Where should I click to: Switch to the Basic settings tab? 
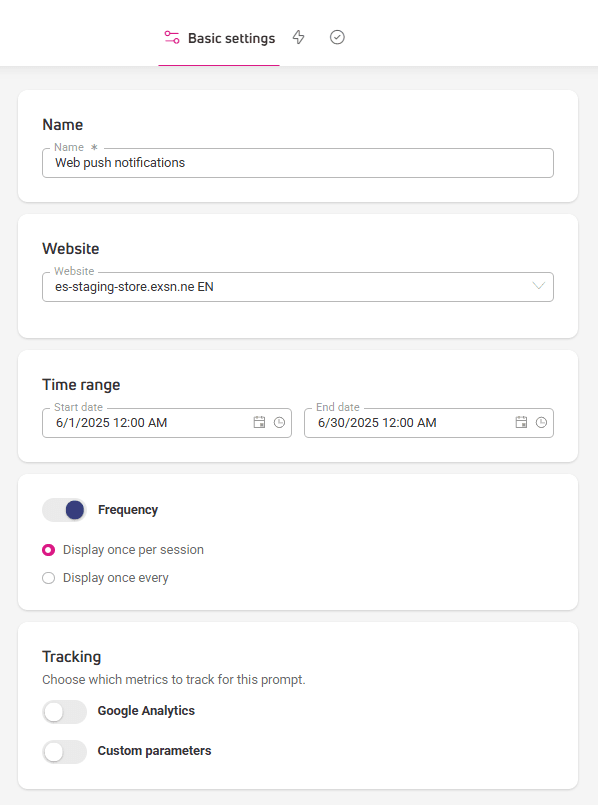(x=219, y=38)
